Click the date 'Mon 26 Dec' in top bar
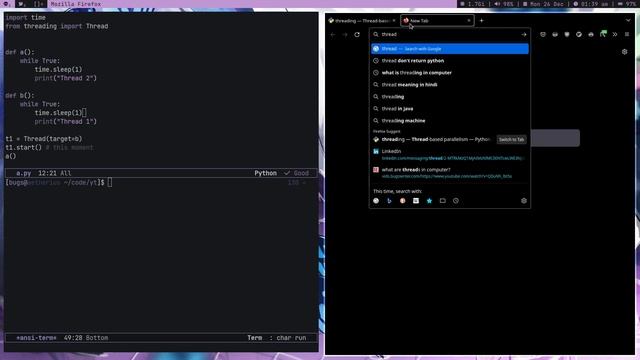The width and height of the screenshot is (640, 360). 544,4
